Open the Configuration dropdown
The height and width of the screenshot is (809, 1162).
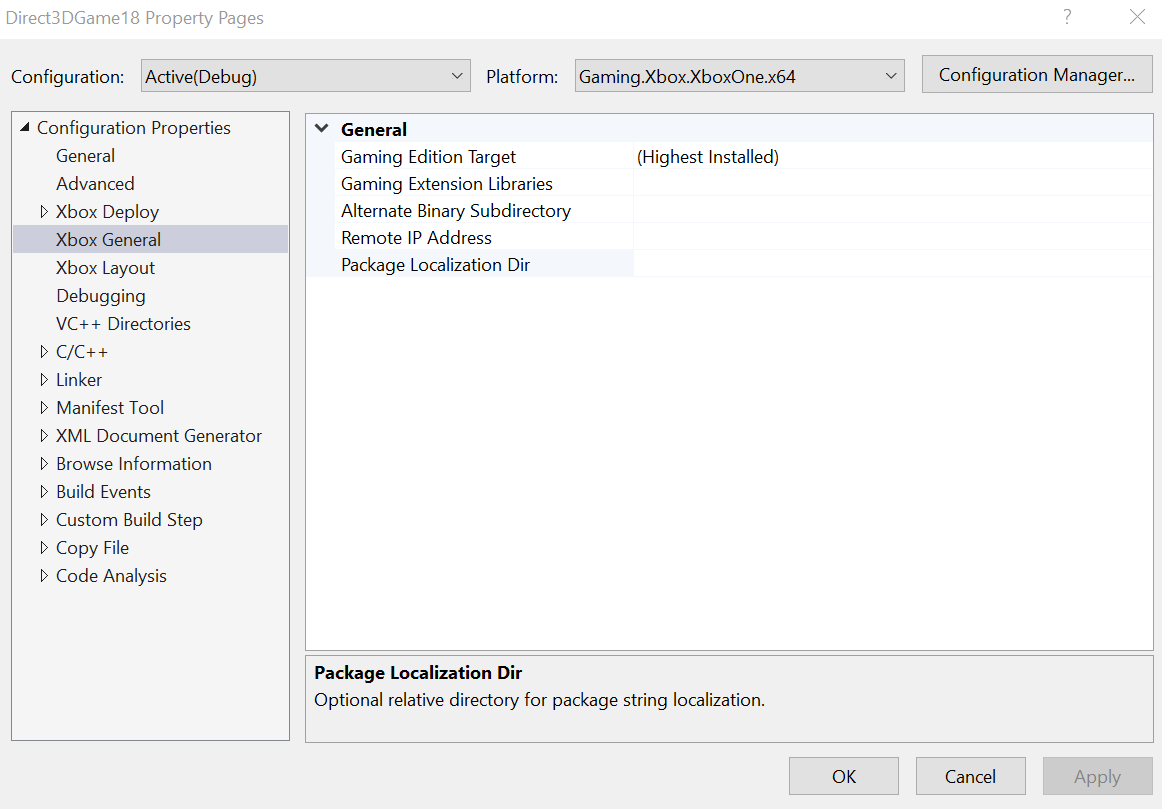coord(305,76)
